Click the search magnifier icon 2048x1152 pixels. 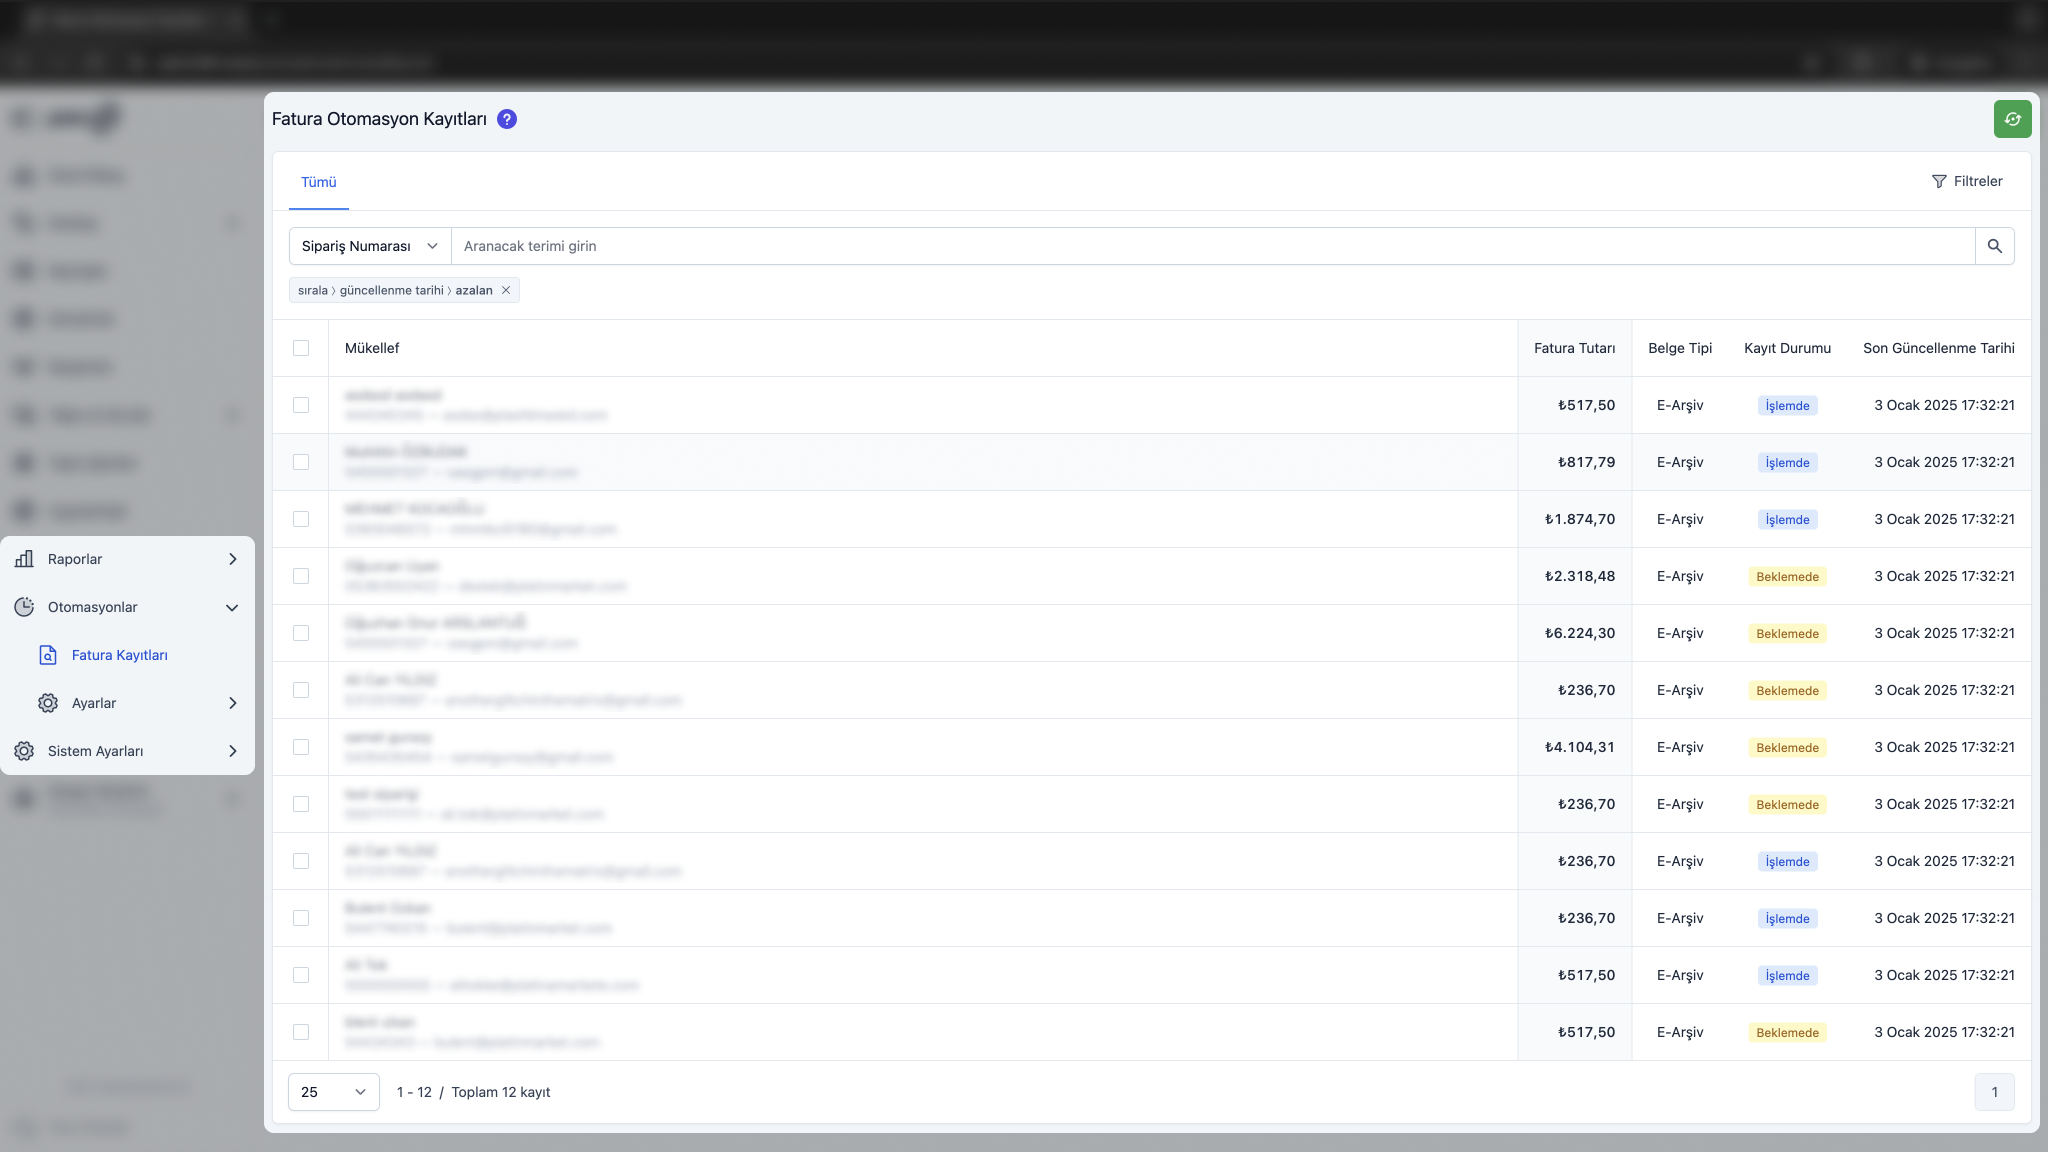(1994, 246)
